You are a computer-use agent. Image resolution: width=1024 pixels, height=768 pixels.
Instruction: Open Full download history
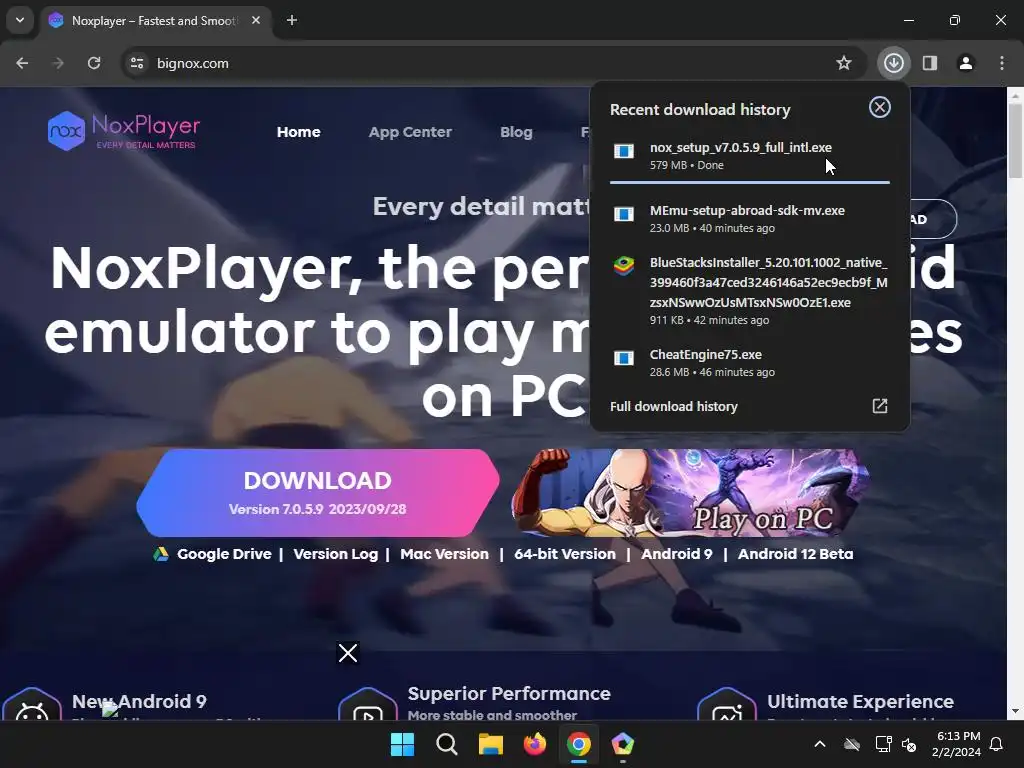click(673, 406)
